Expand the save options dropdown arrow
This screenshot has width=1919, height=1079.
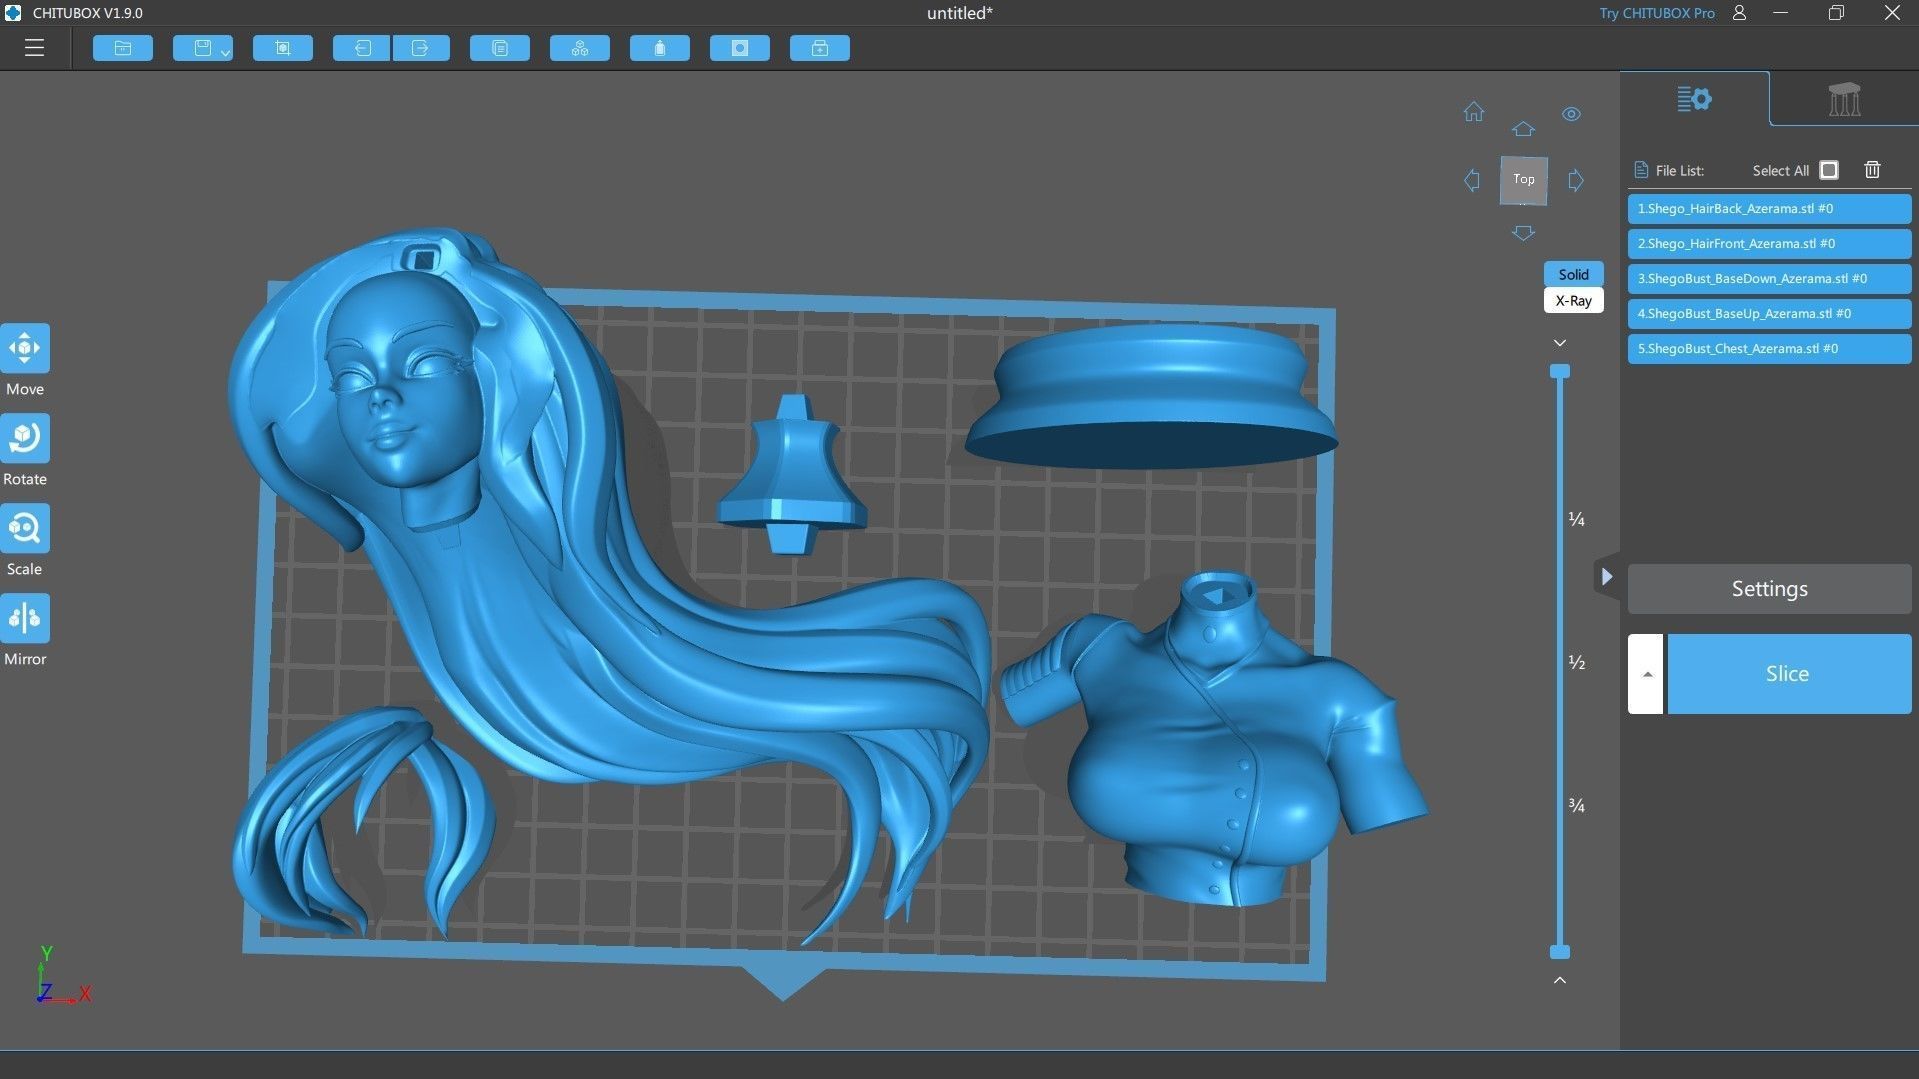click(x=226, y=51)
